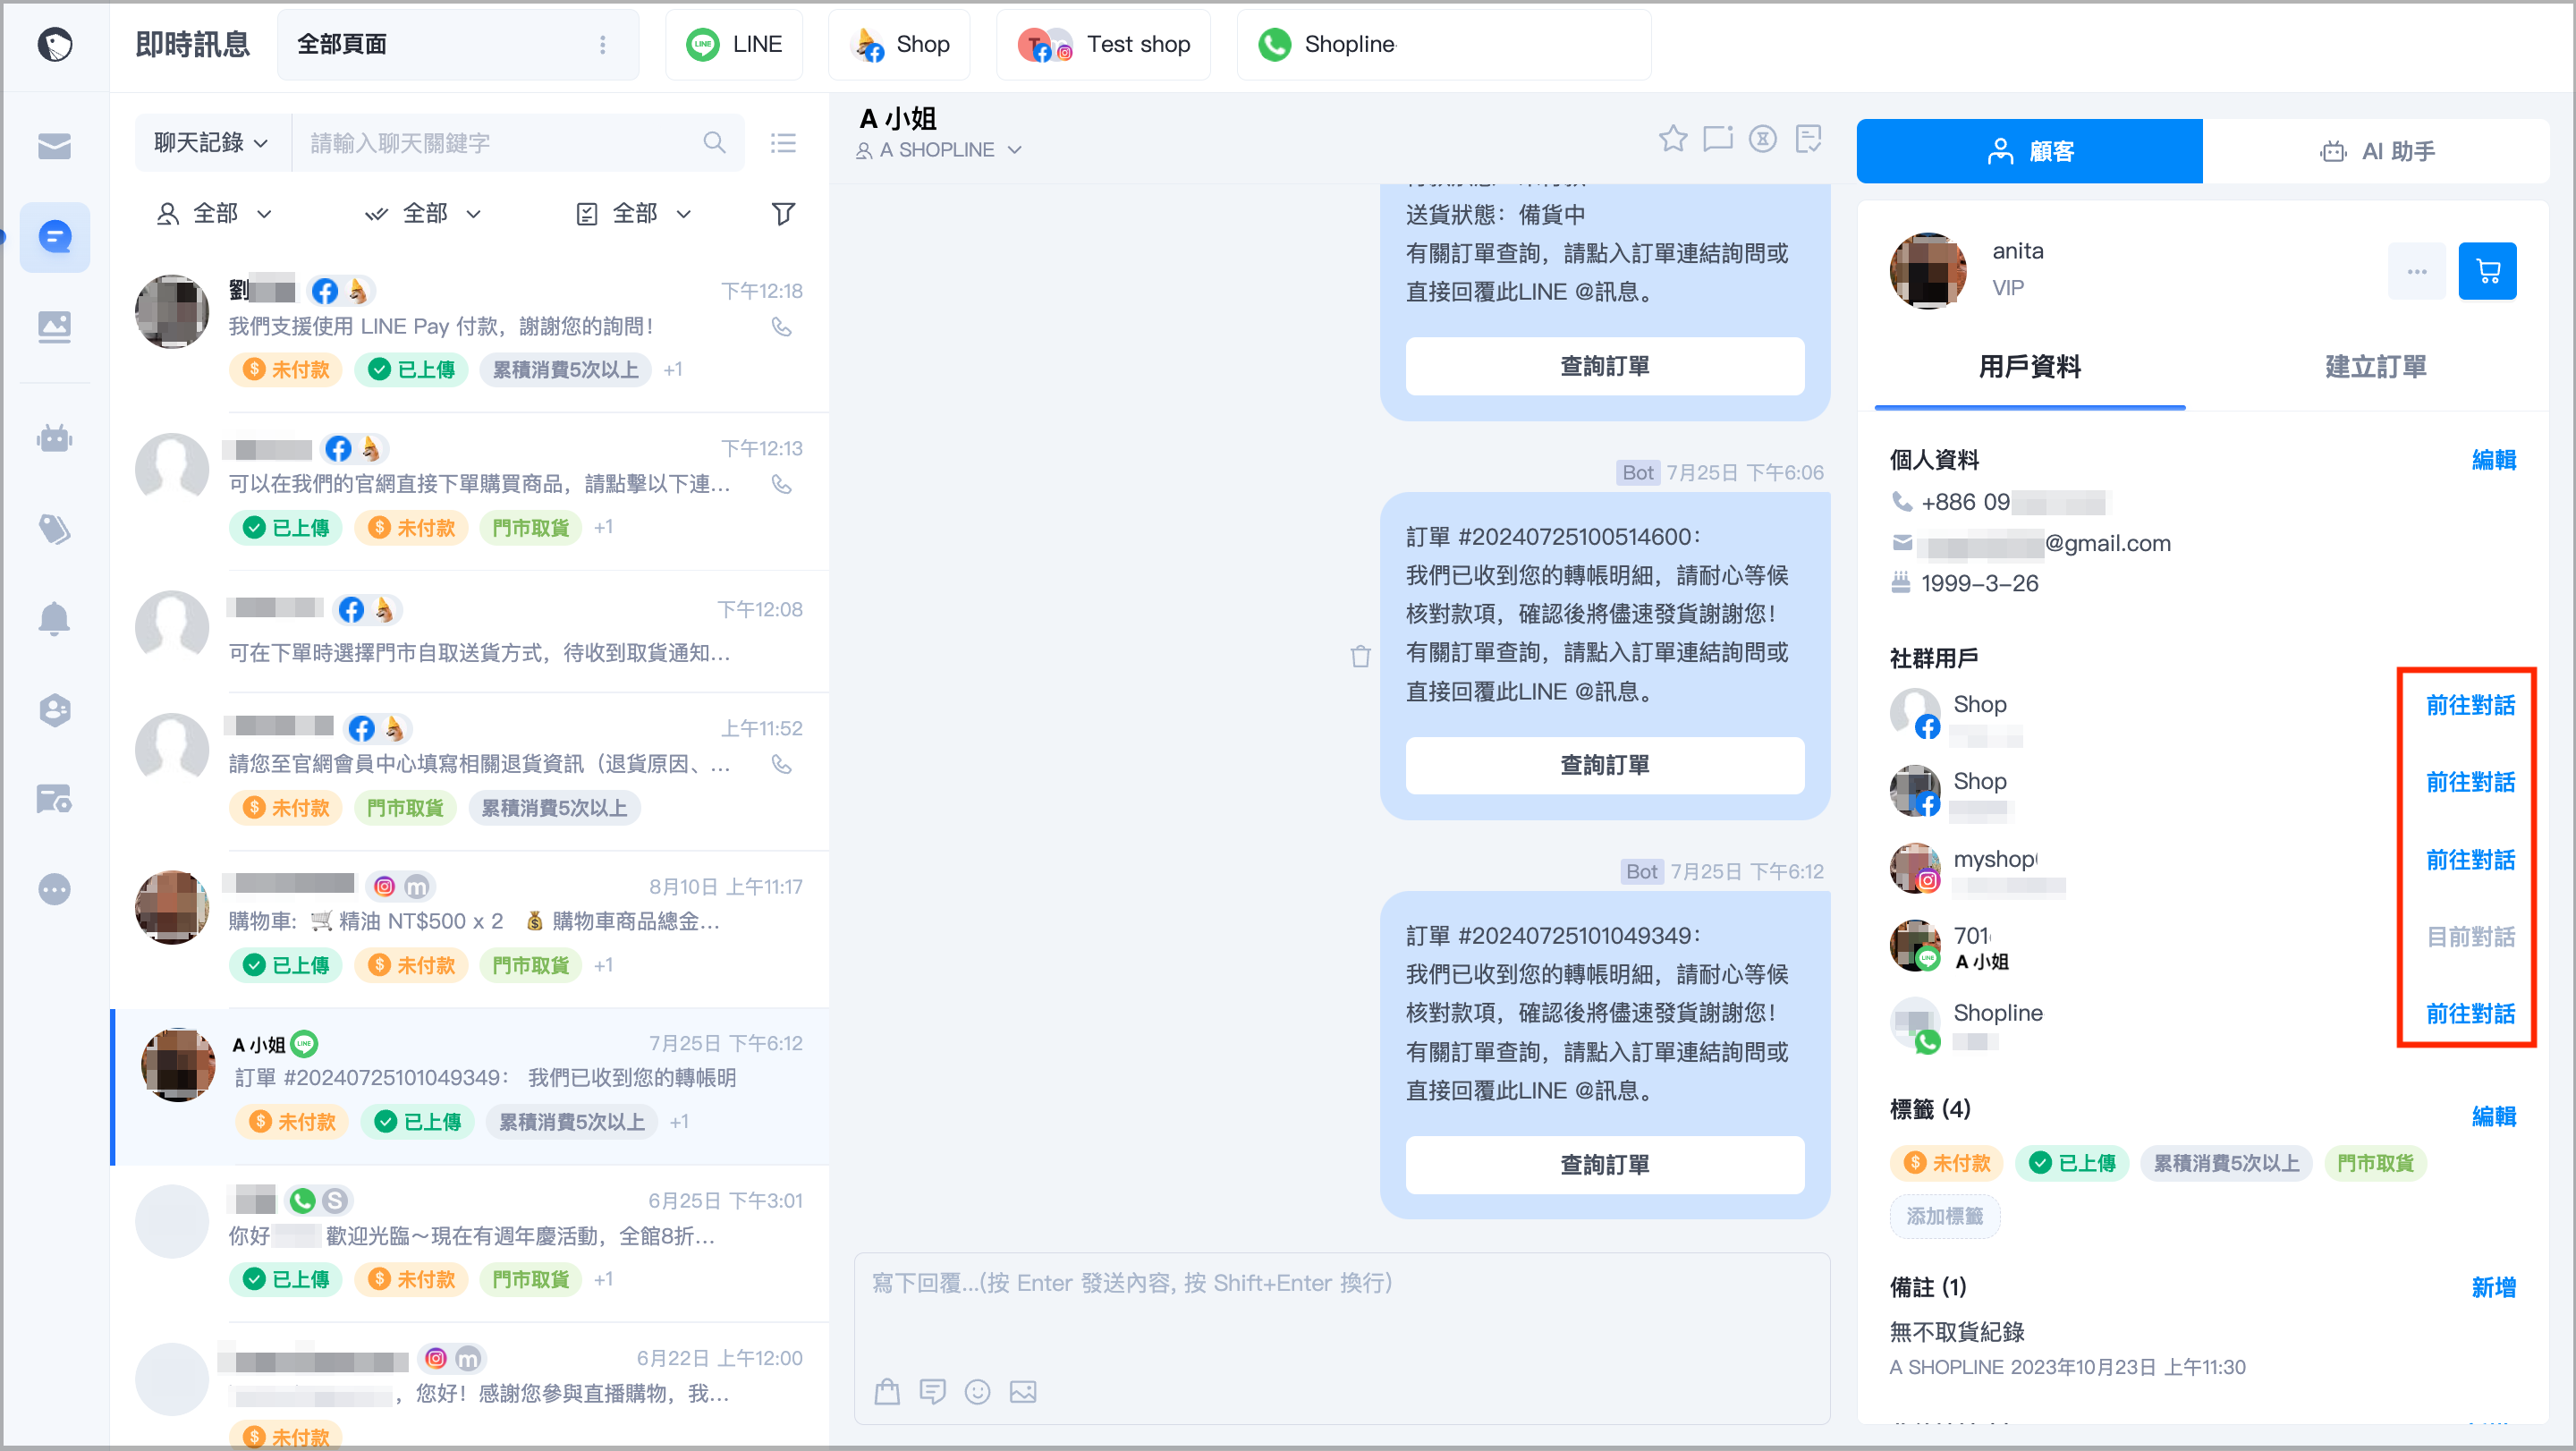Open the store settings sidebar icon
This screenshot has width=2576, height=1451.
click(54, 798)
